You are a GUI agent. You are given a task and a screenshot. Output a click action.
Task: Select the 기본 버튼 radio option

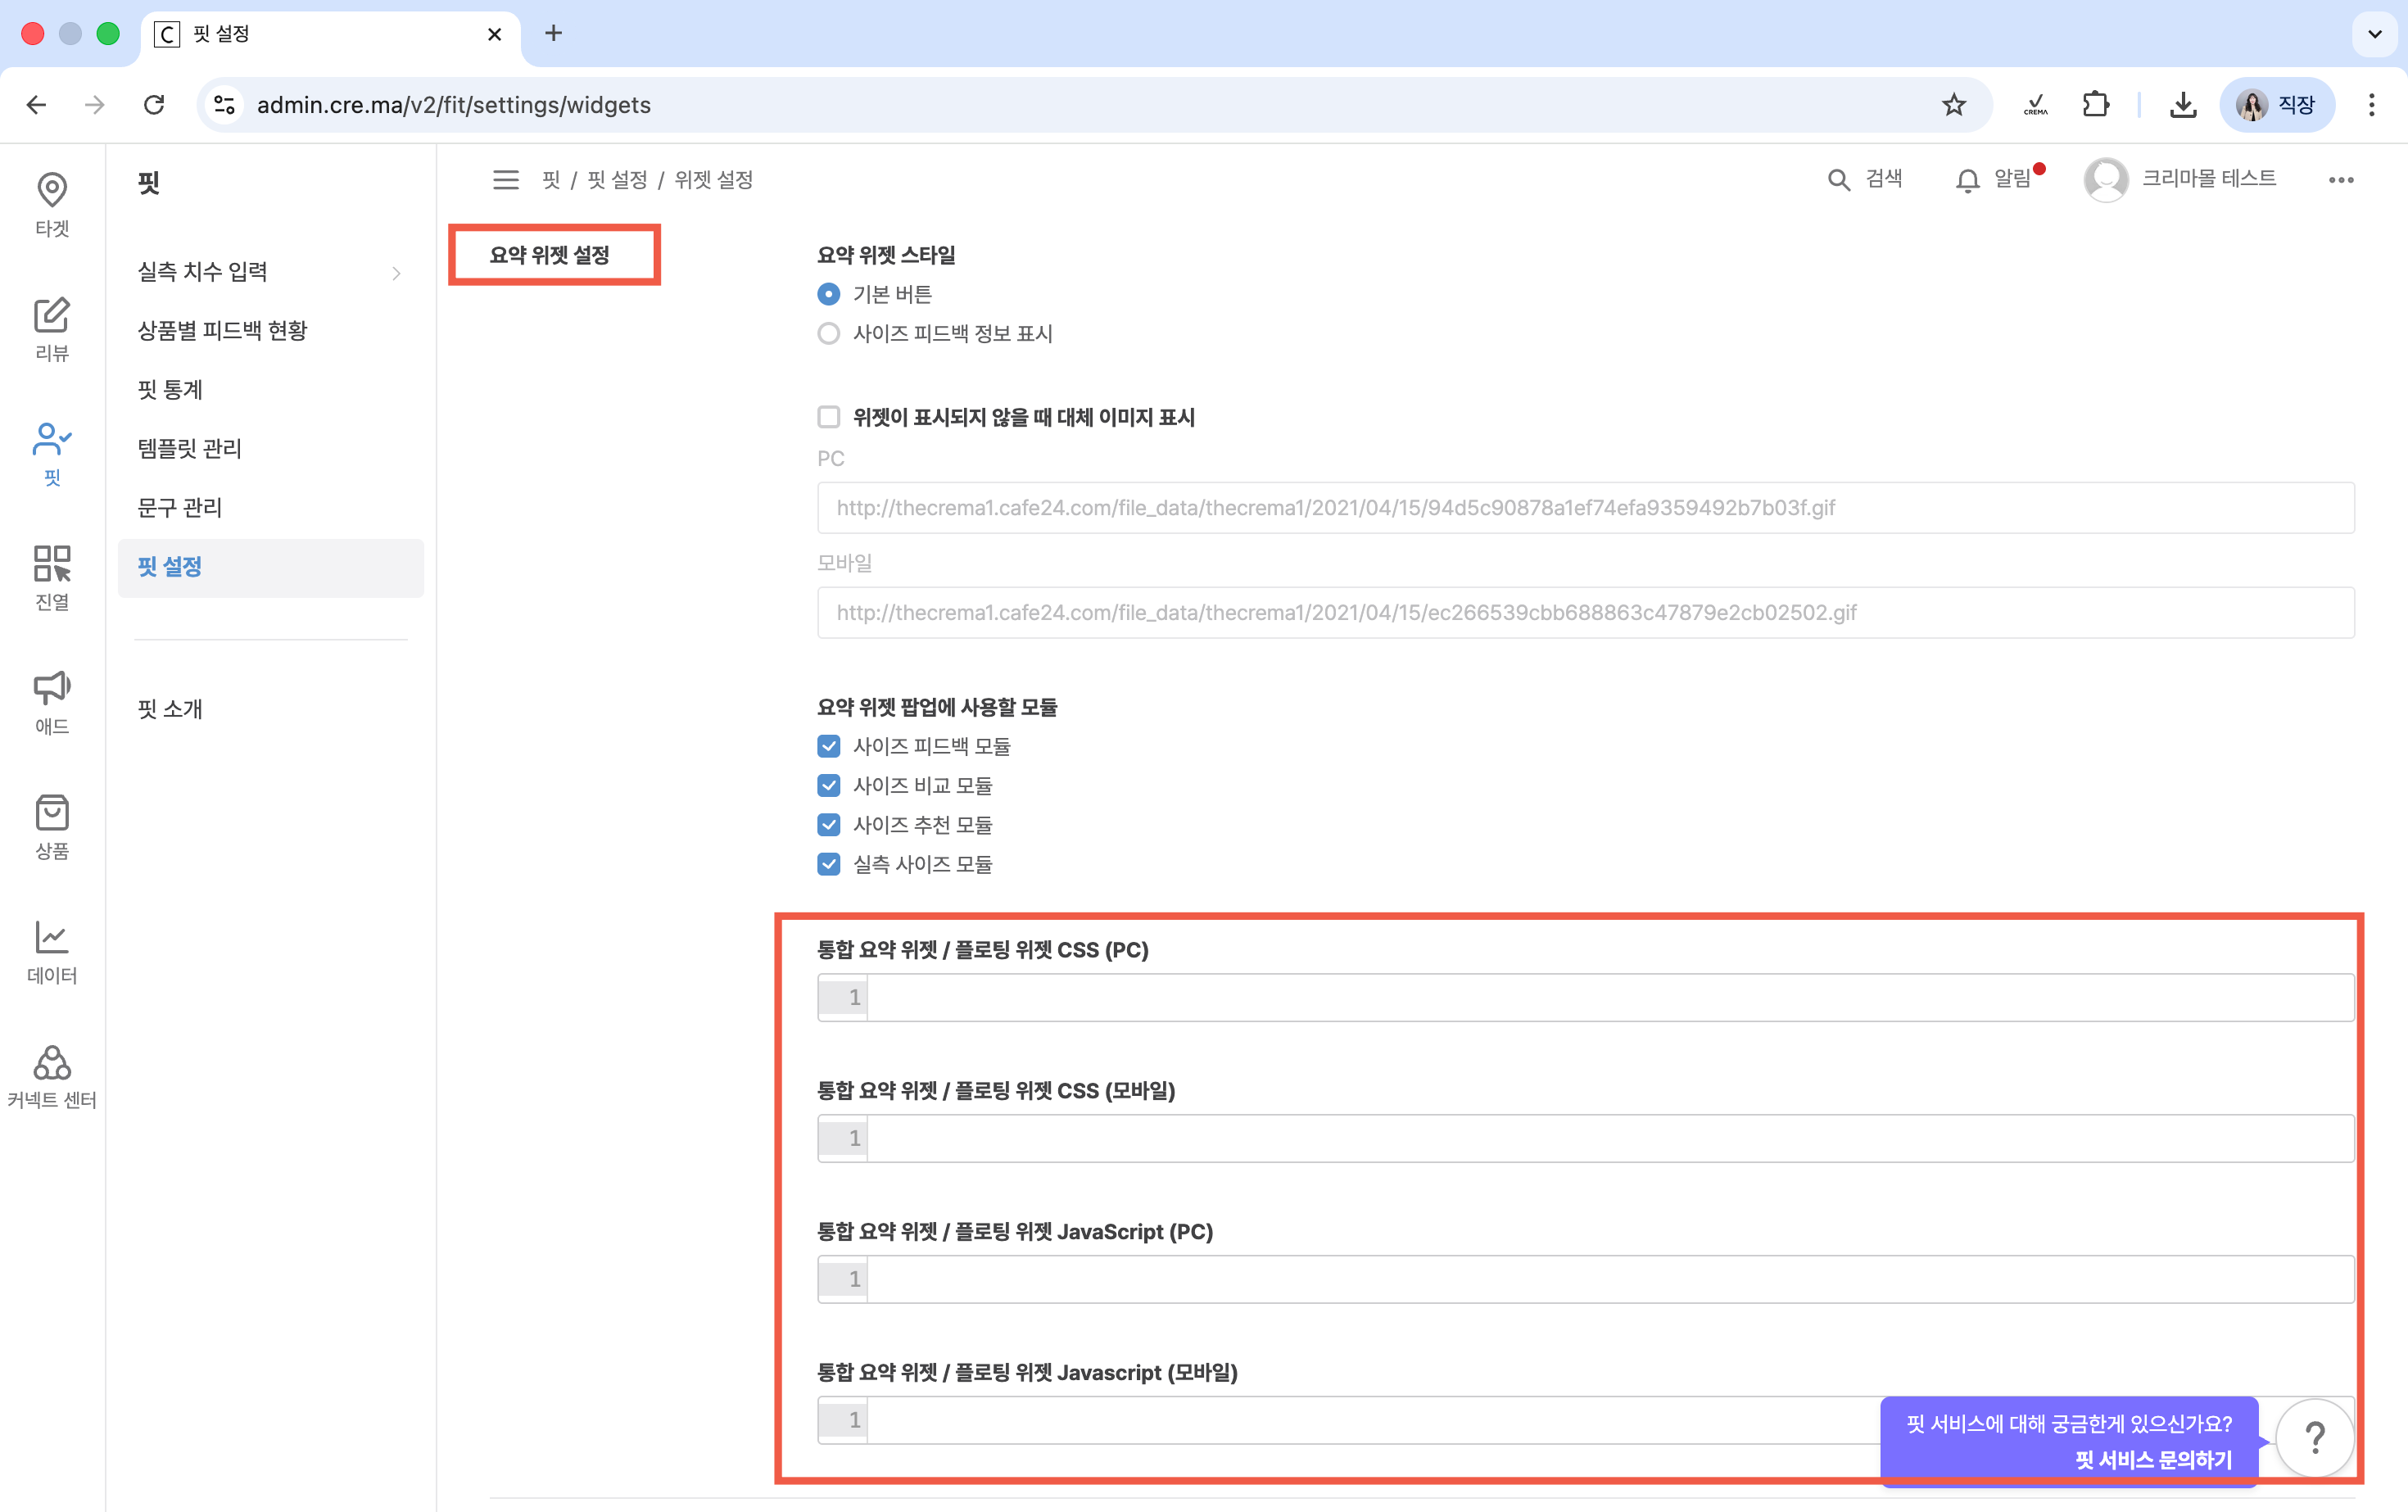(829, 294)
